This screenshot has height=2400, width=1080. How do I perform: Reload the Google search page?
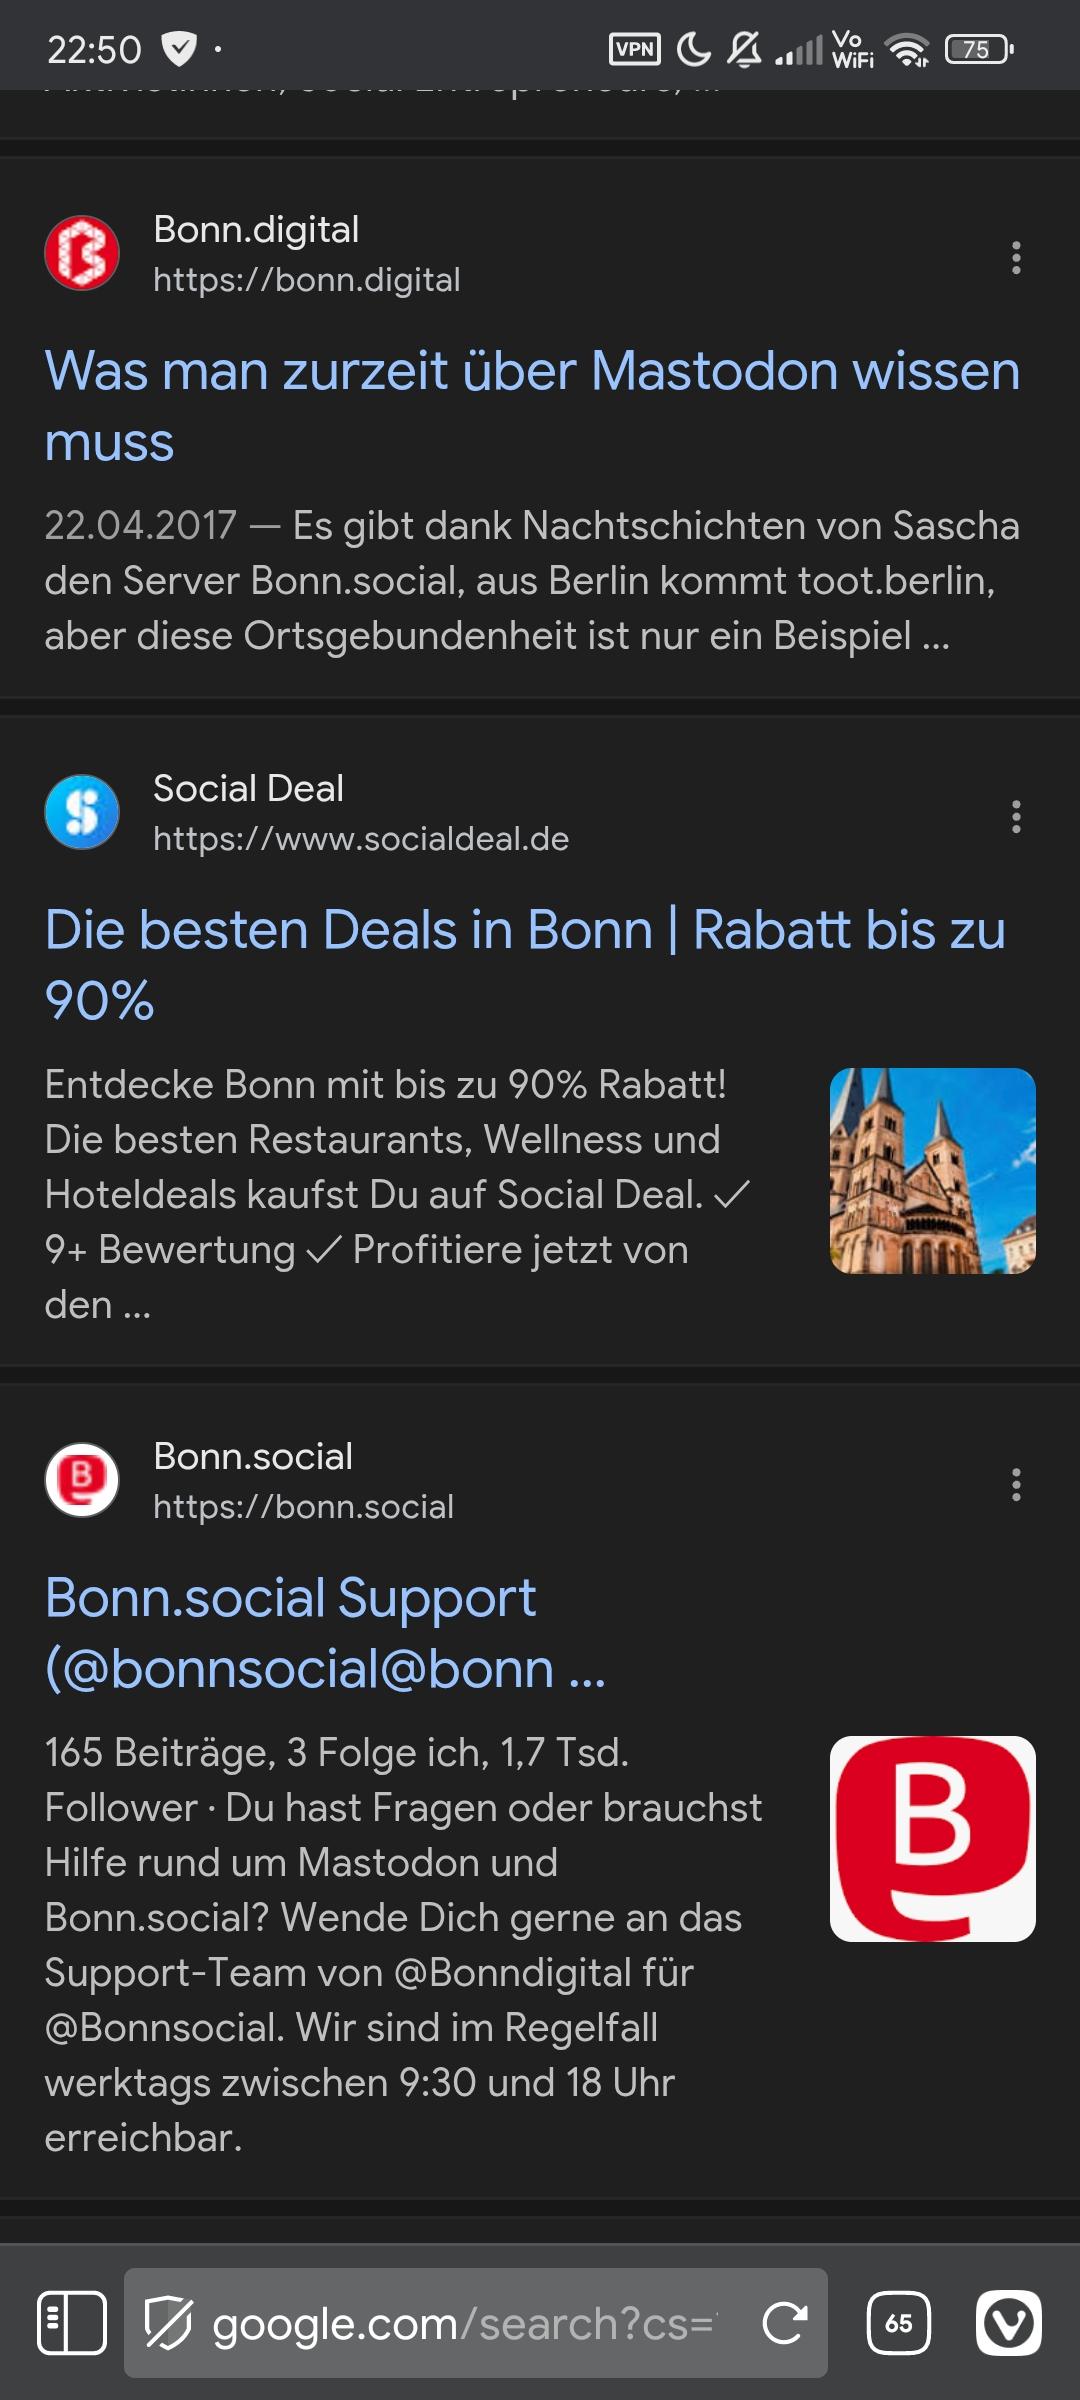(784, 2323)
